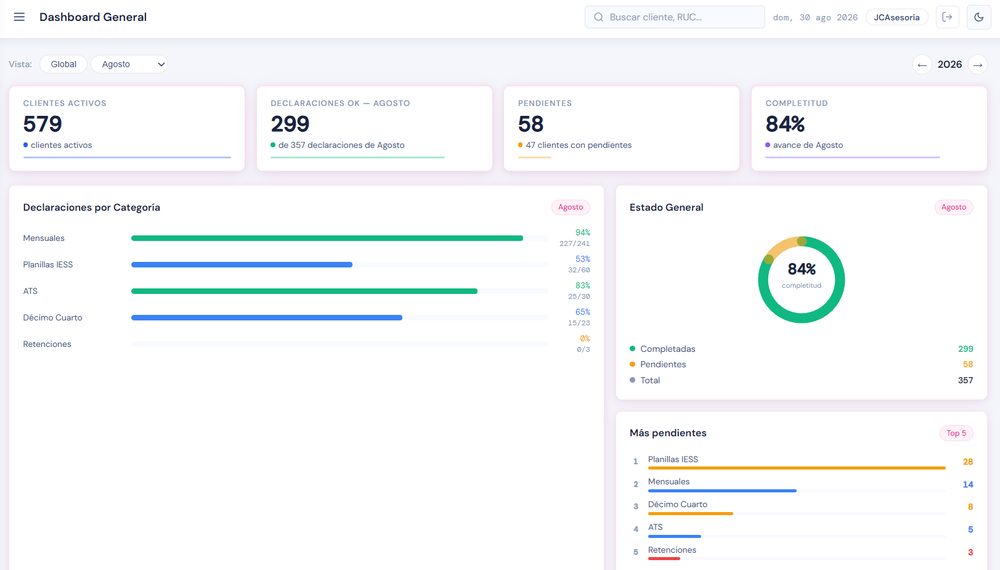The width and height of the screenshot is (1000, 570).
Task: Click the Mensuales progress bar
Action: click(x=339, y=238)
